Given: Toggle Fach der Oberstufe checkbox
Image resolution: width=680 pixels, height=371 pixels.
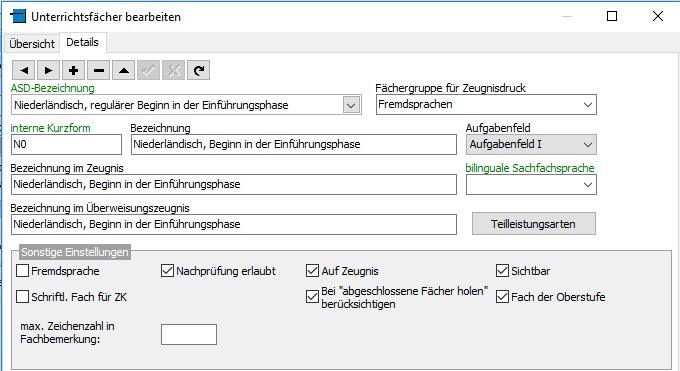Looking at the screenshot, I should coord(502,297).
